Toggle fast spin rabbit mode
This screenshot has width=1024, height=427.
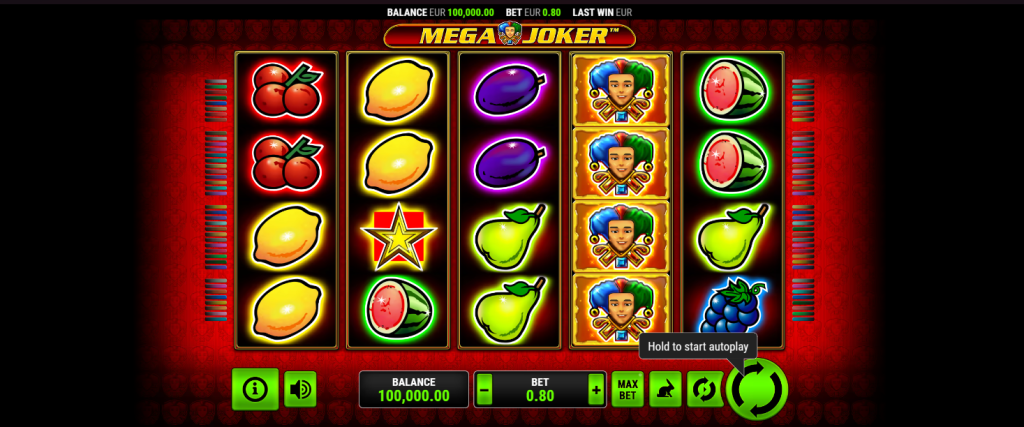coord(665,389)
